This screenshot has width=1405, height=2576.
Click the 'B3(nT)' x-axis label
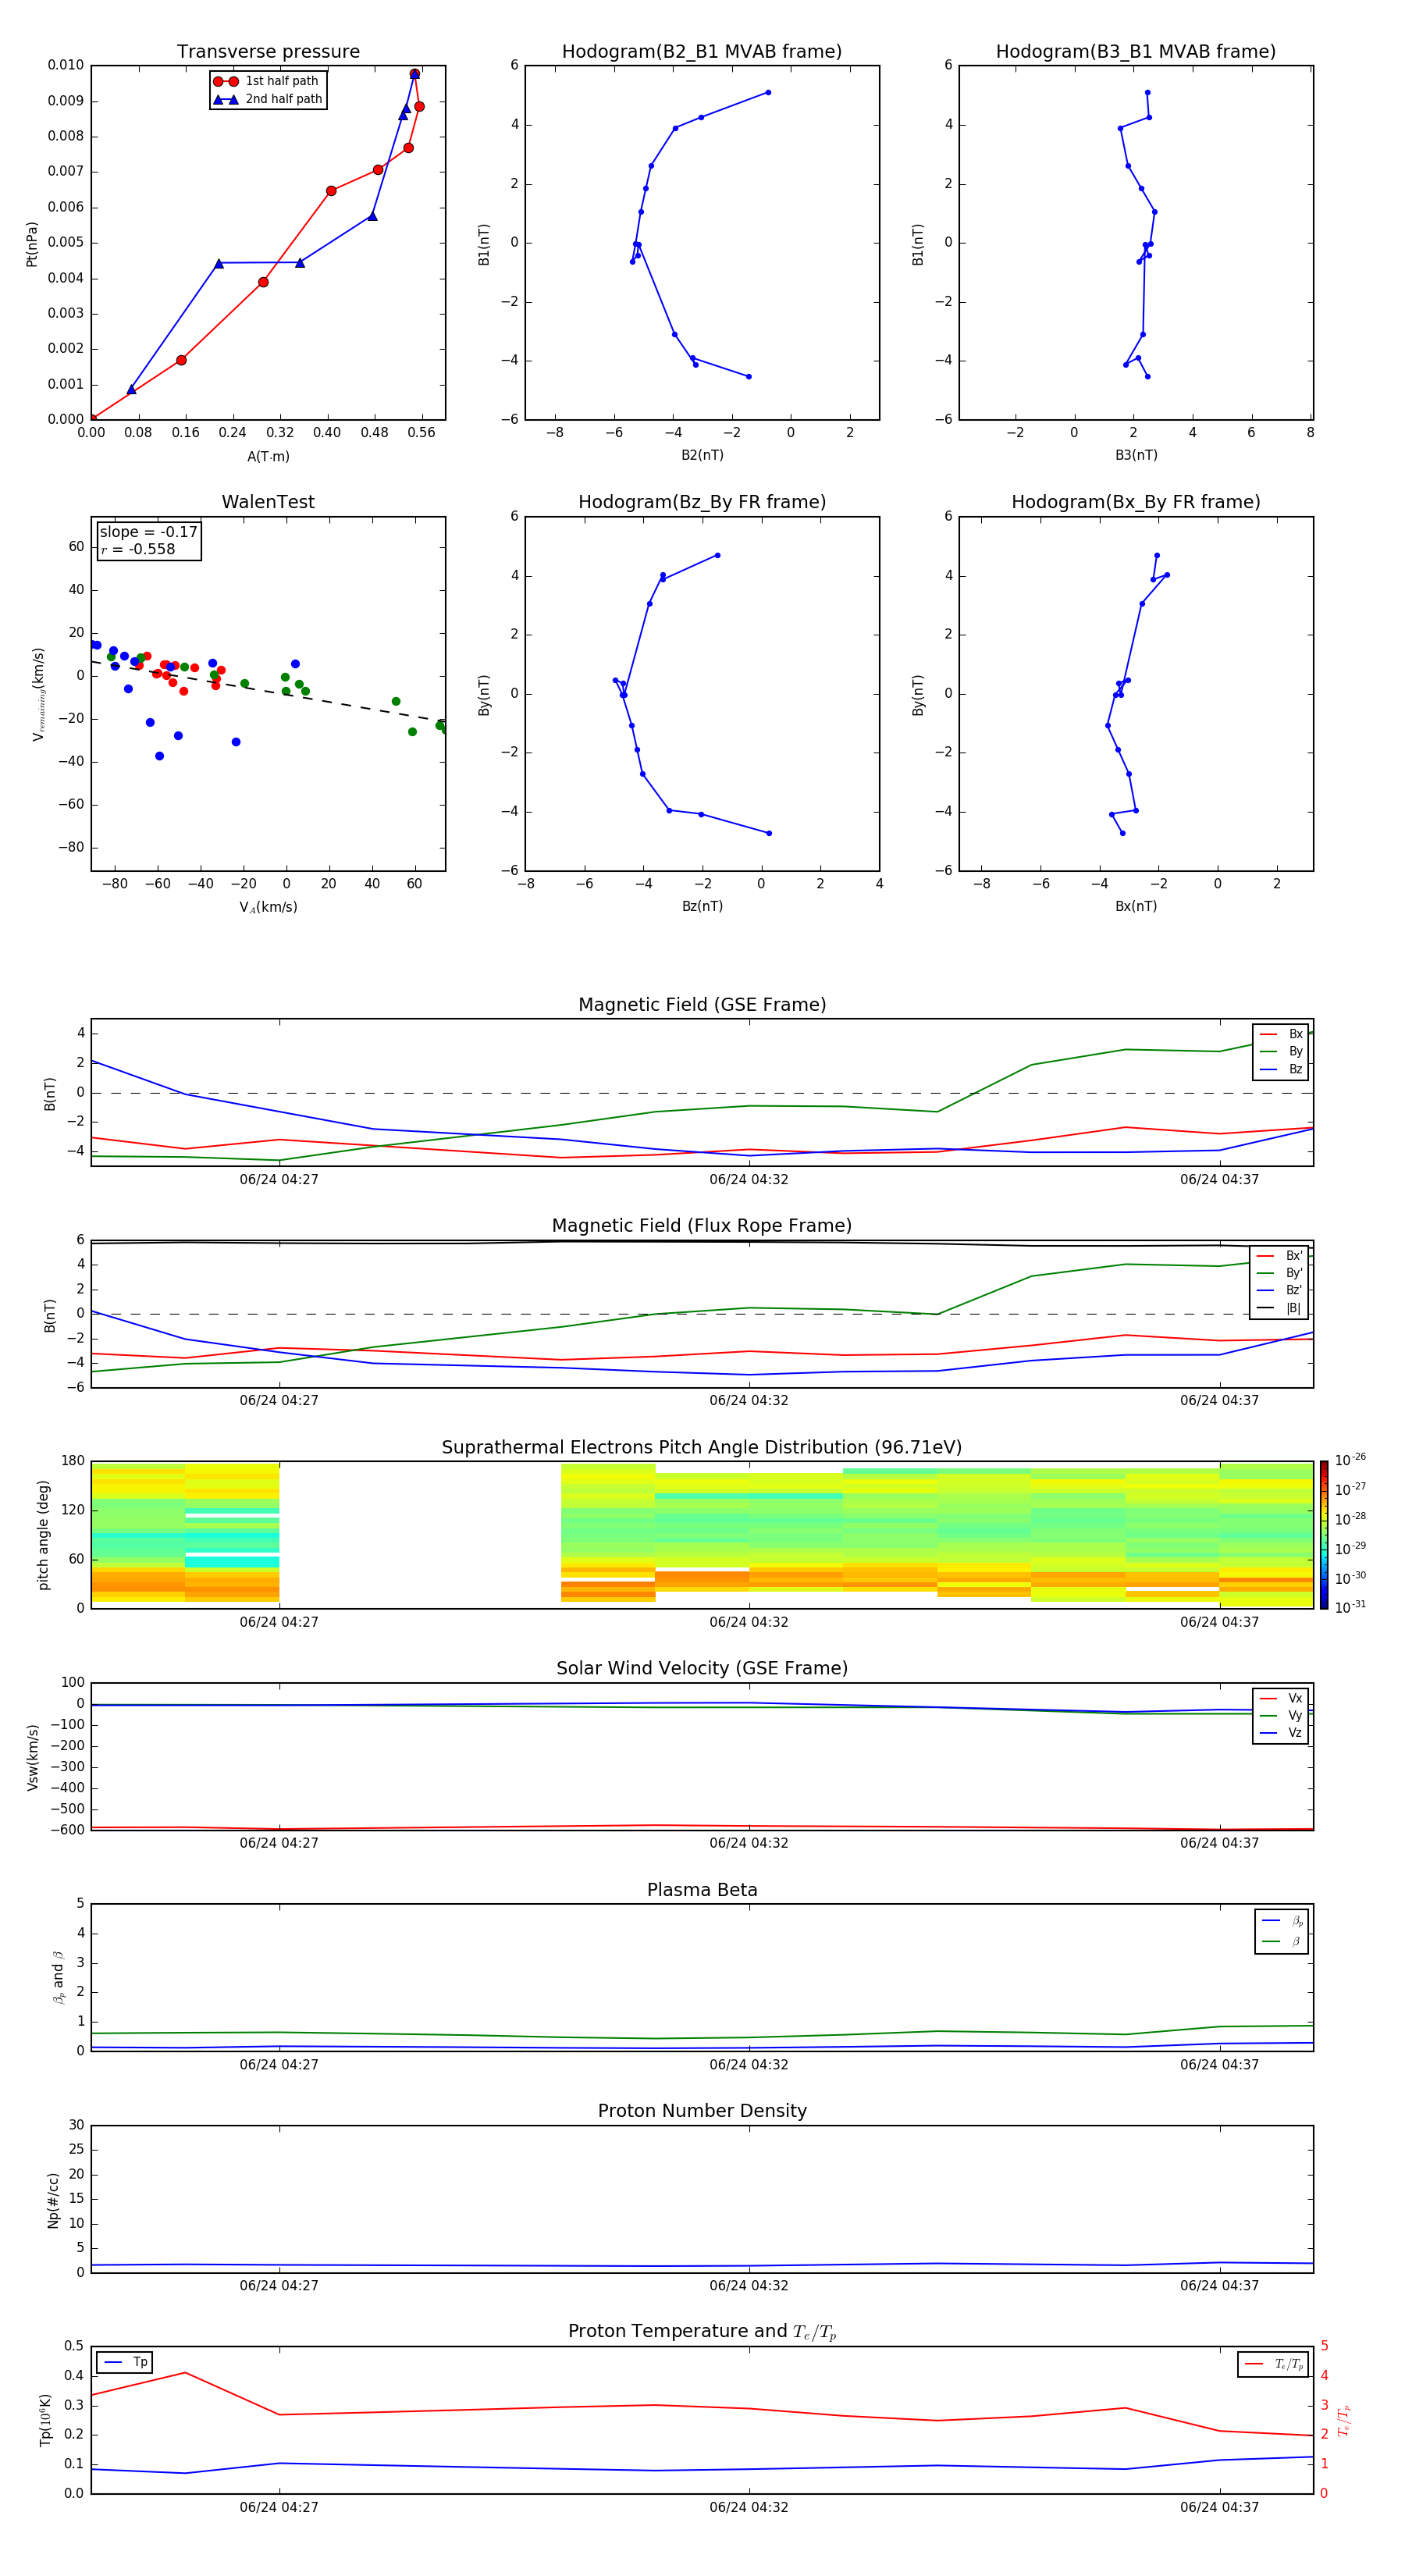click(x=1136, y=455)
